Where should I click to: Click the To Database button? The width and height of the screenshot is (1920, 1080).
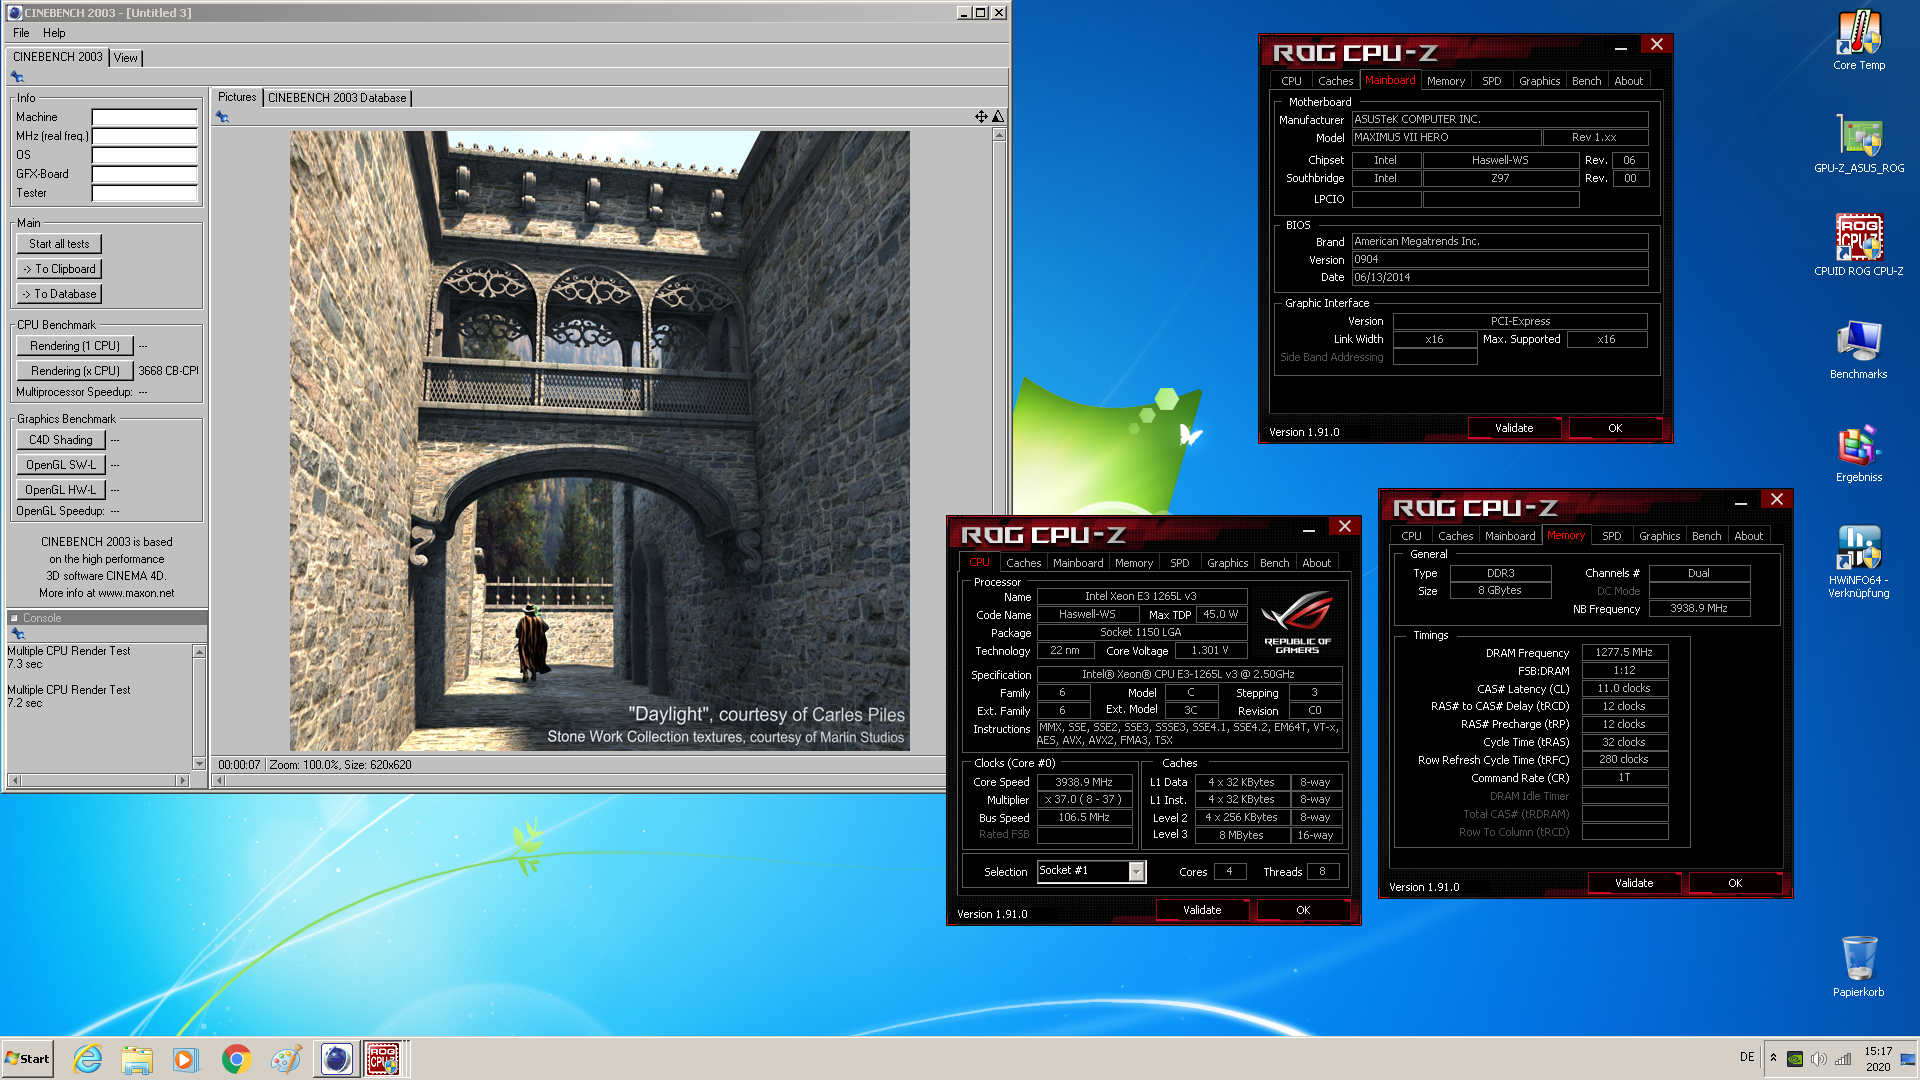pos(59,294)
